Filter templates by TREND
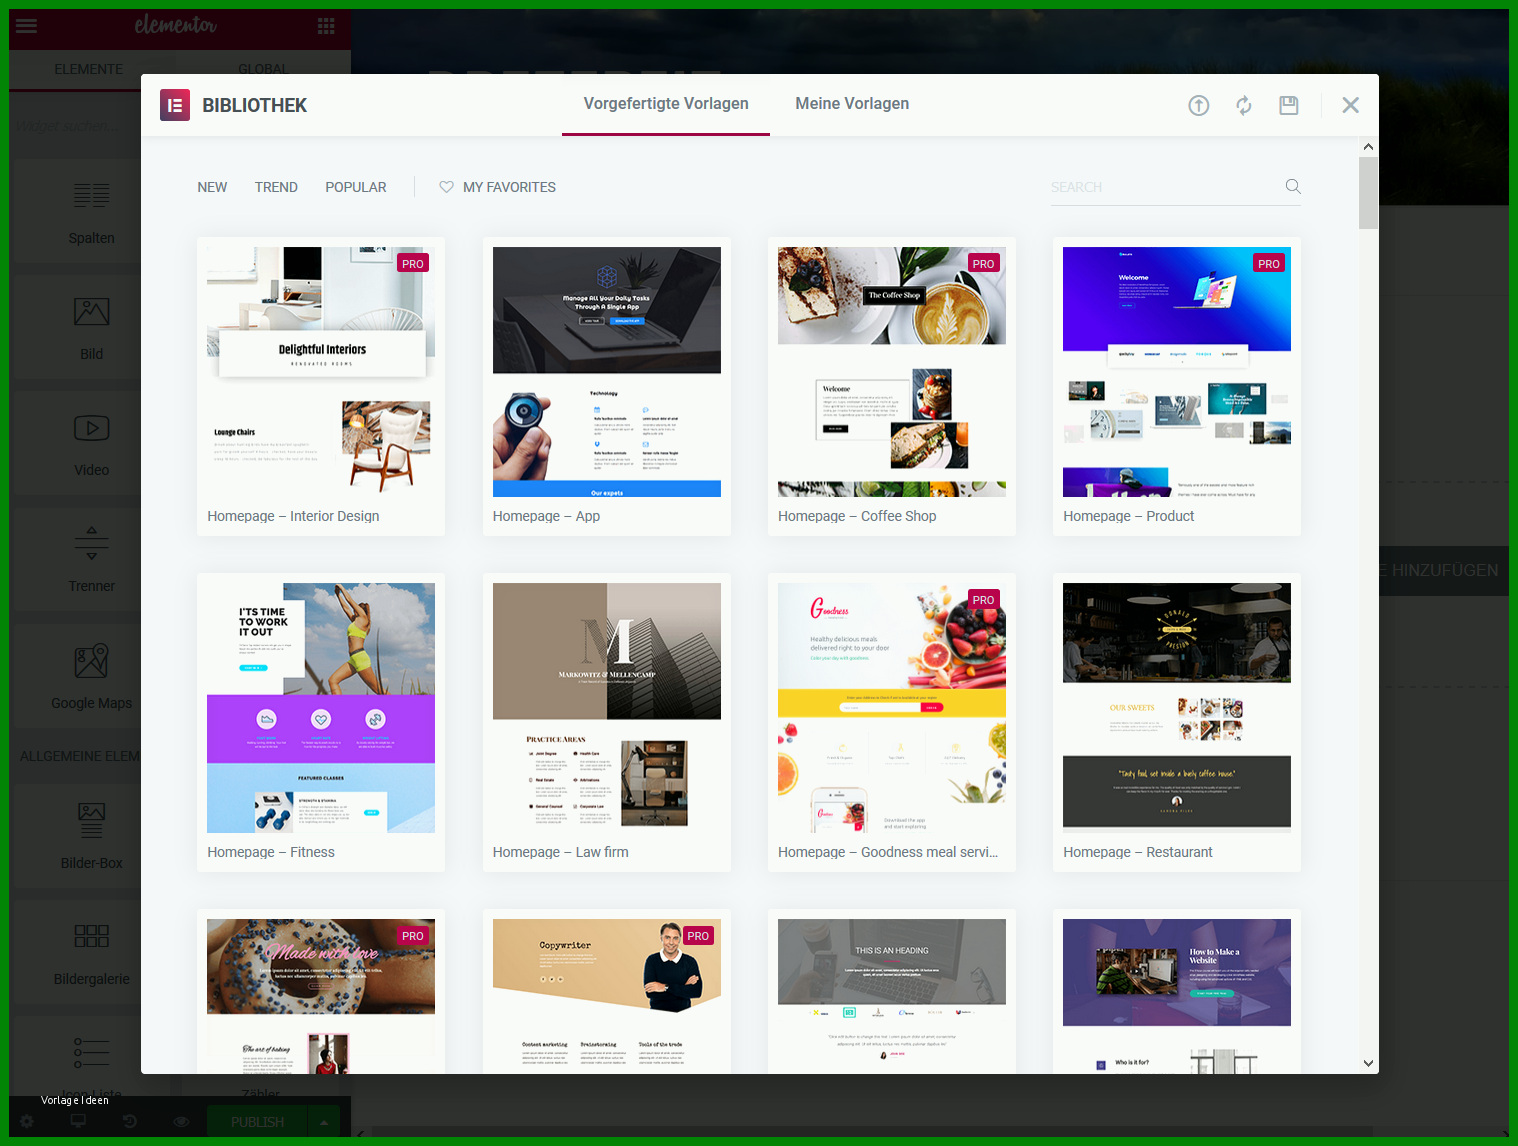The image size is (1518, 1146). tap(276, 187)
